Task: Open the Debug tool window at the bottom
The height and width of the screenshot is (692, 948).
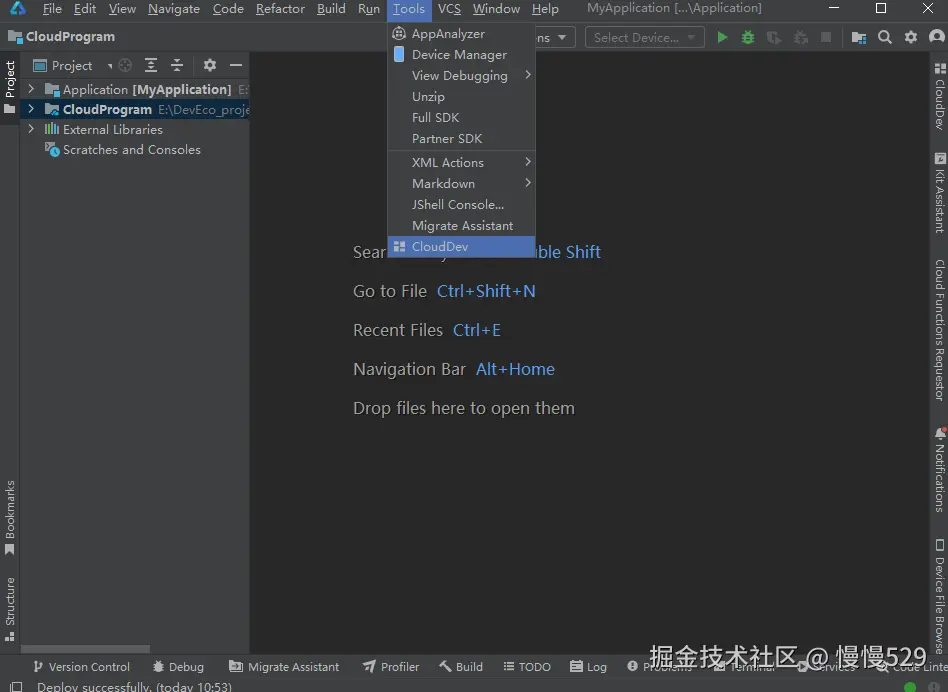Action: click(178, 667)
